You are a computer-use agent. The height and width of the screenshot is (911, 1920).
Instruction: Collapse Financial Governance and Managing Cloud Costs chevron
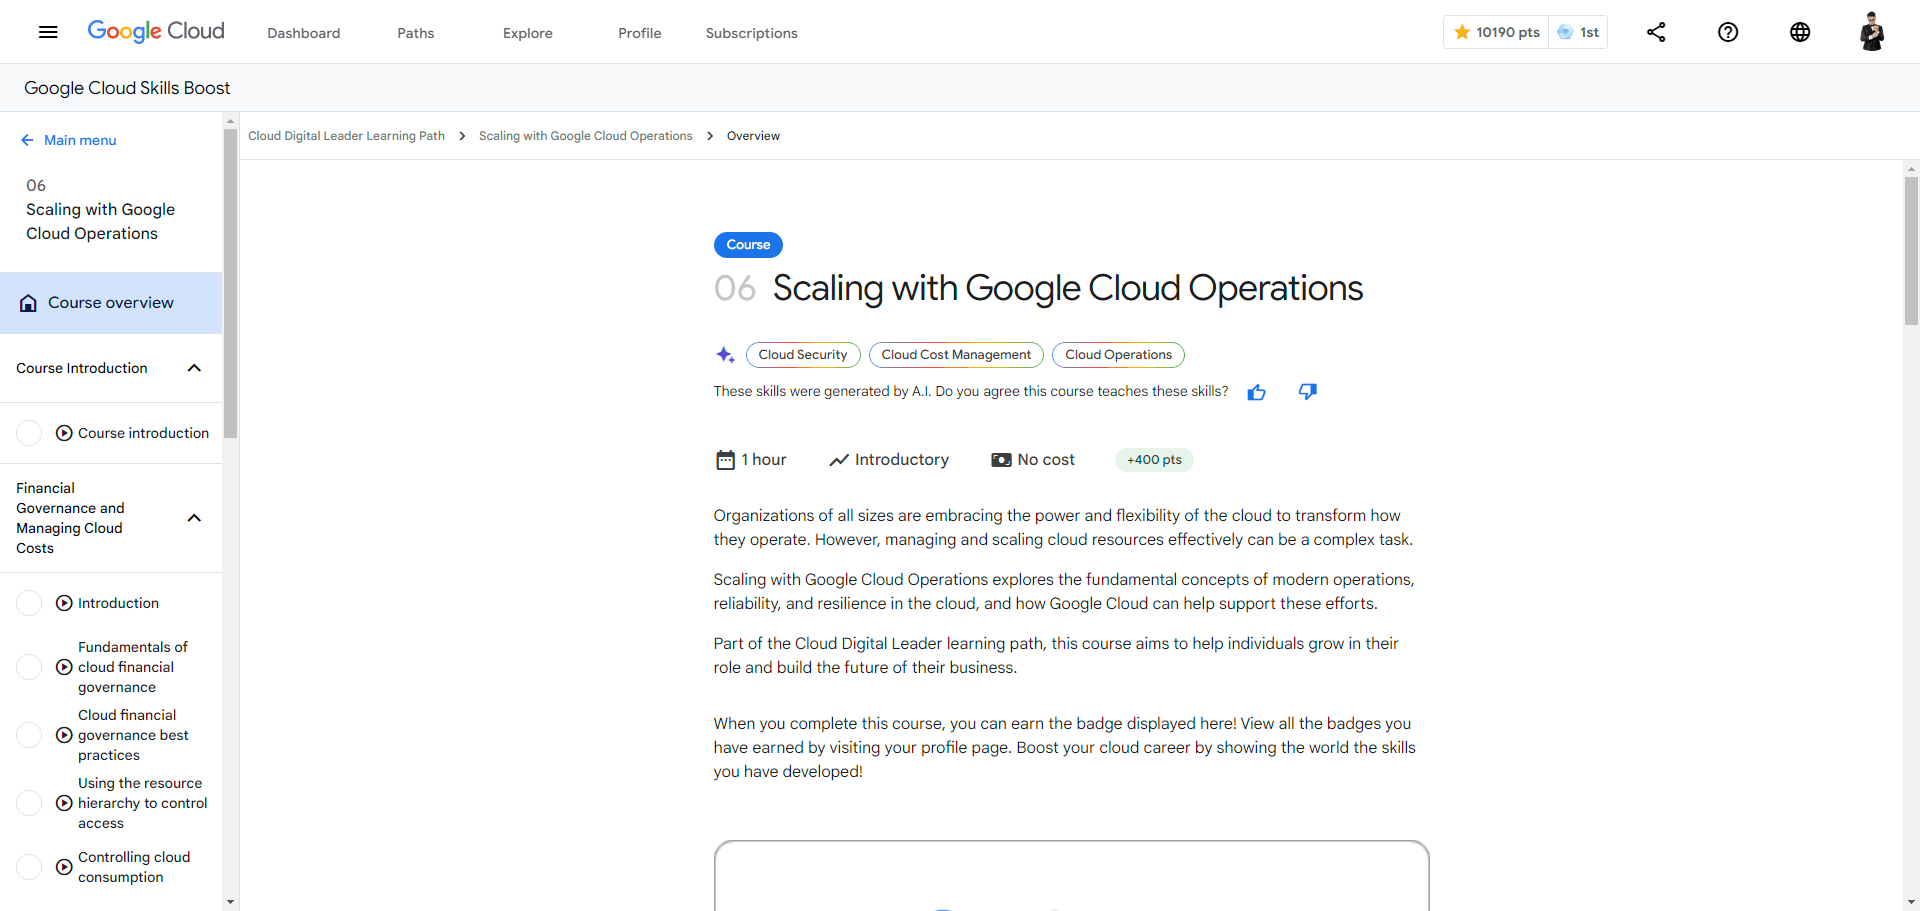coord(194,518)
